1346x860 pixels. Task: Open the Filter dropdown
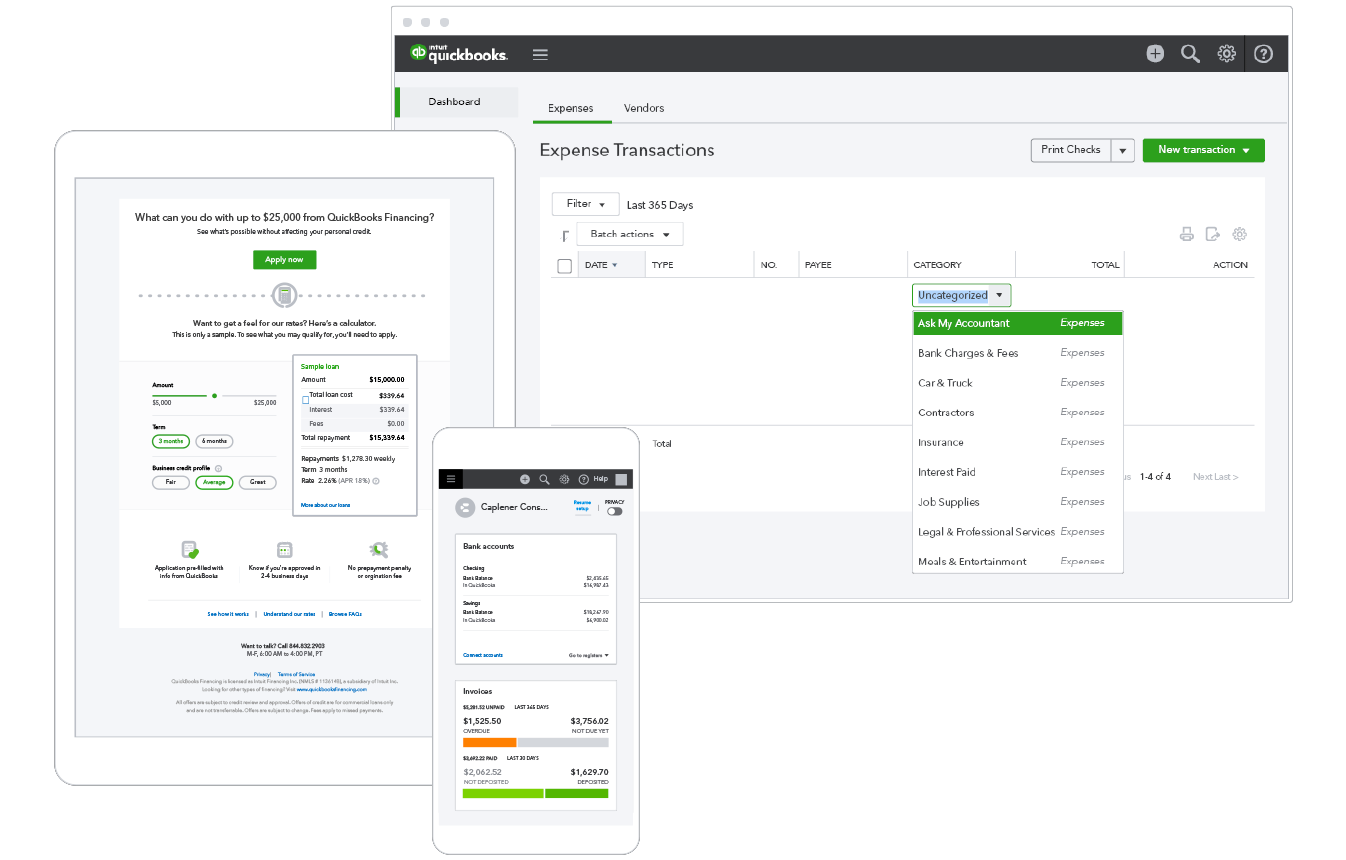click(x=586, y=204)
